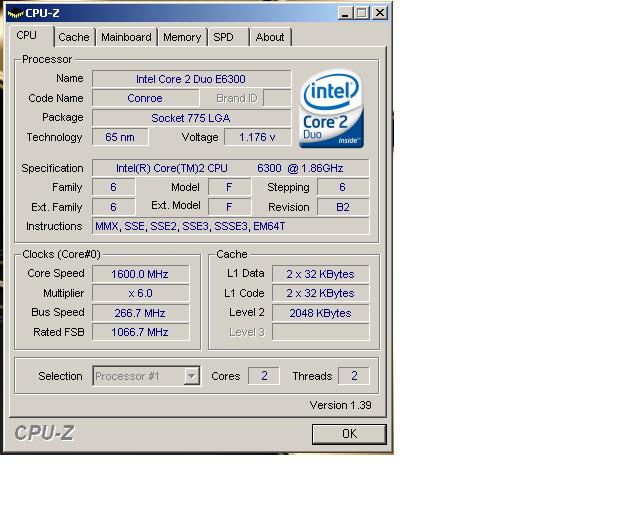Click the Multiplier x 6.0 value
The image size is (640, 512).
coord(140,293)
